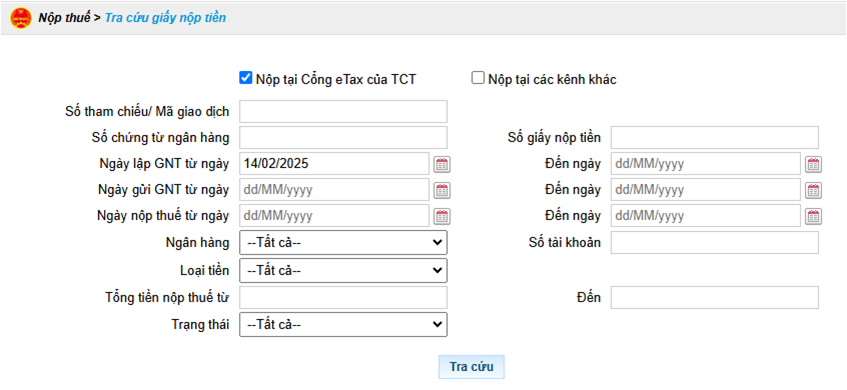847x390 pixels.
Task: Uncheck Nộp tại Cổng eTax của TCT
Action: click(246, 78)
